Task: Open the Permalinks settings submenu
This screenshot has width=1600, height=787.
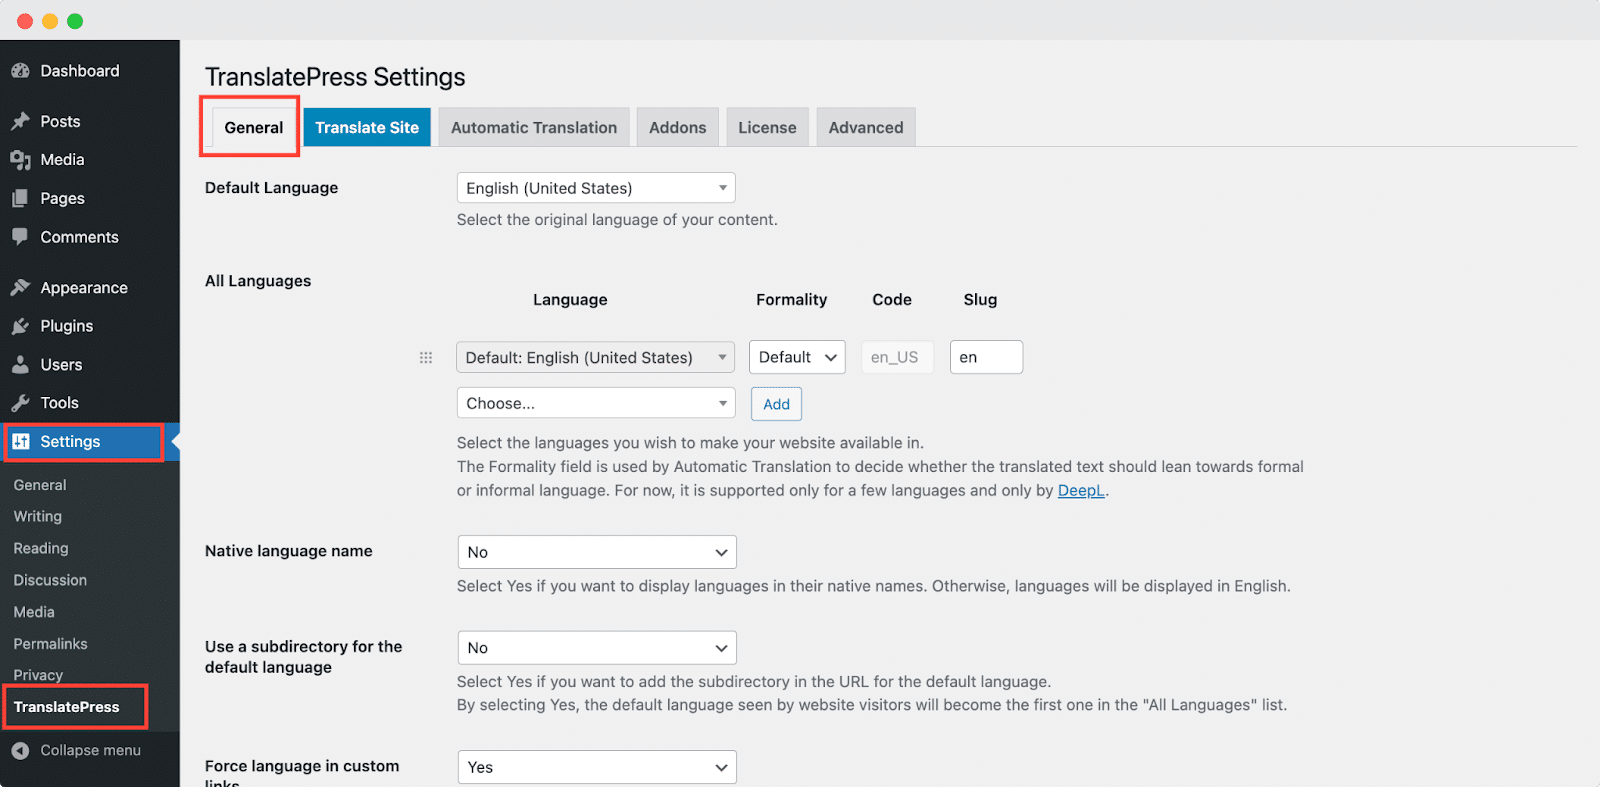Action: click(50, 644)
